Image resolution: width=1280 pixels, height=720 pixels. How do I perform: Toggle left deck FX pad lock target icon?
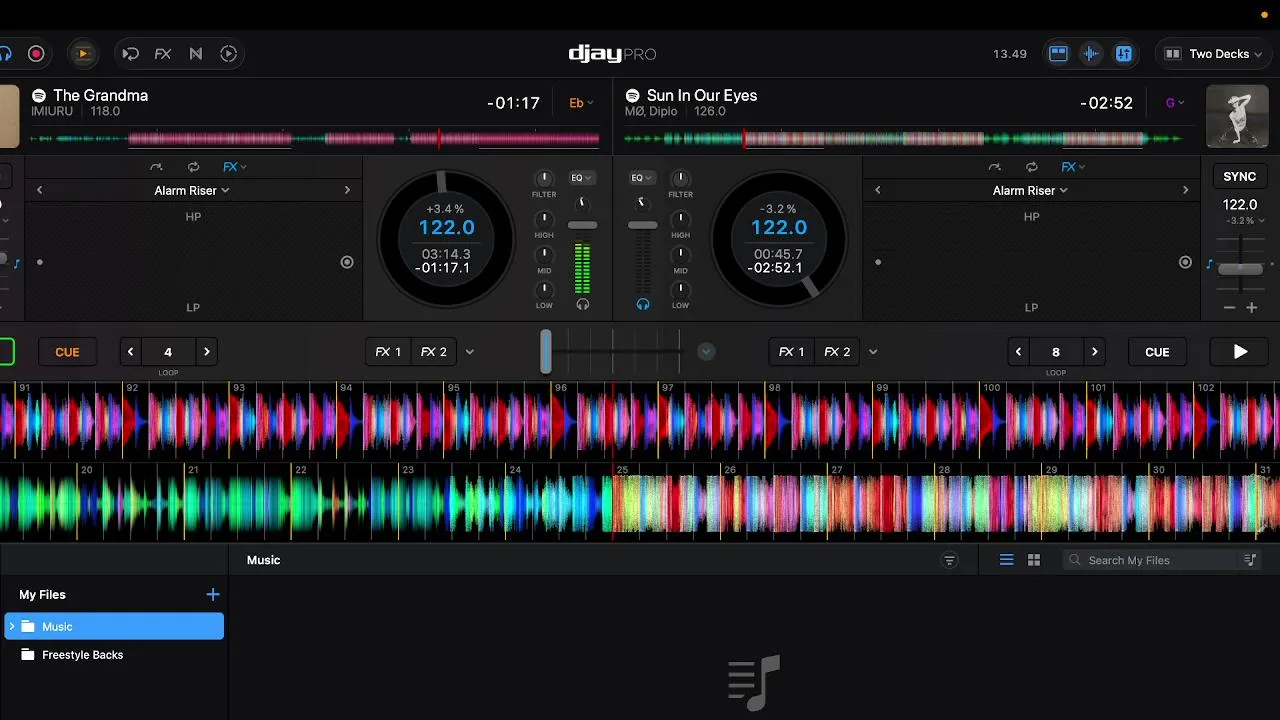pyautogui.click(x=347, y=262)
